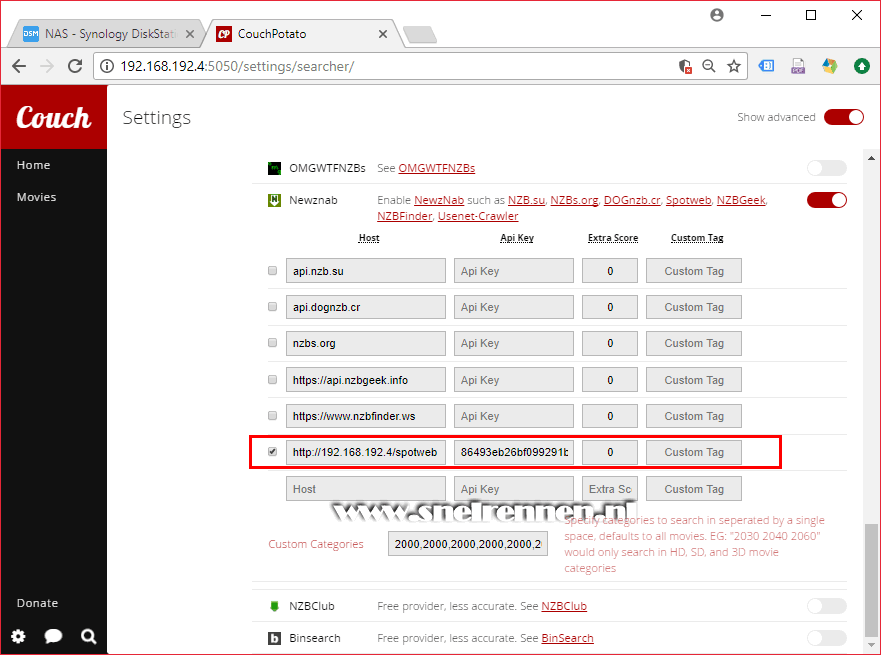Click the NZBClub provider icon

click(x=274, y=606)
